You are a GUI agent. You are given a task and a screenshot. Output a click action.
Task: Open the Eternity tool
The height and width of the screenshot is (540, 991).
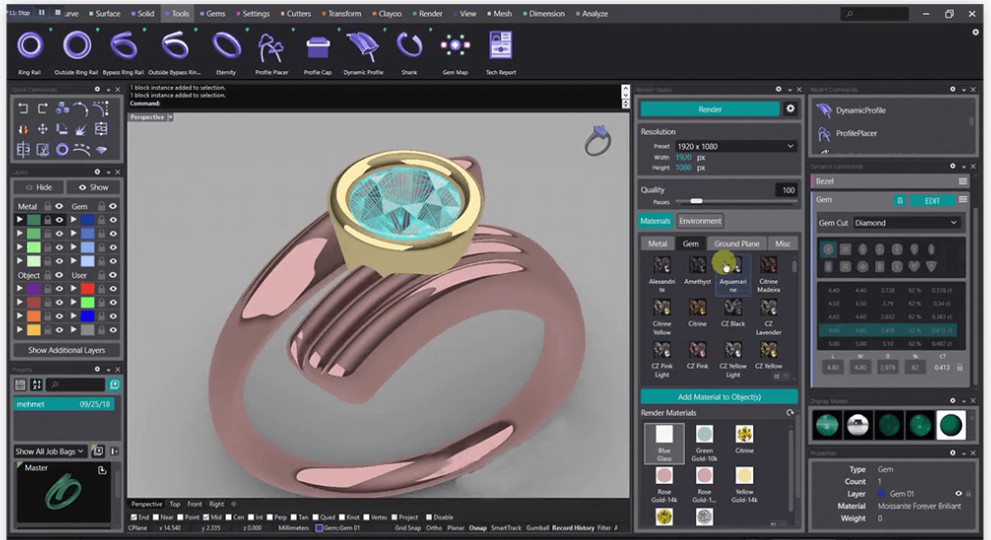pos(225,46)
